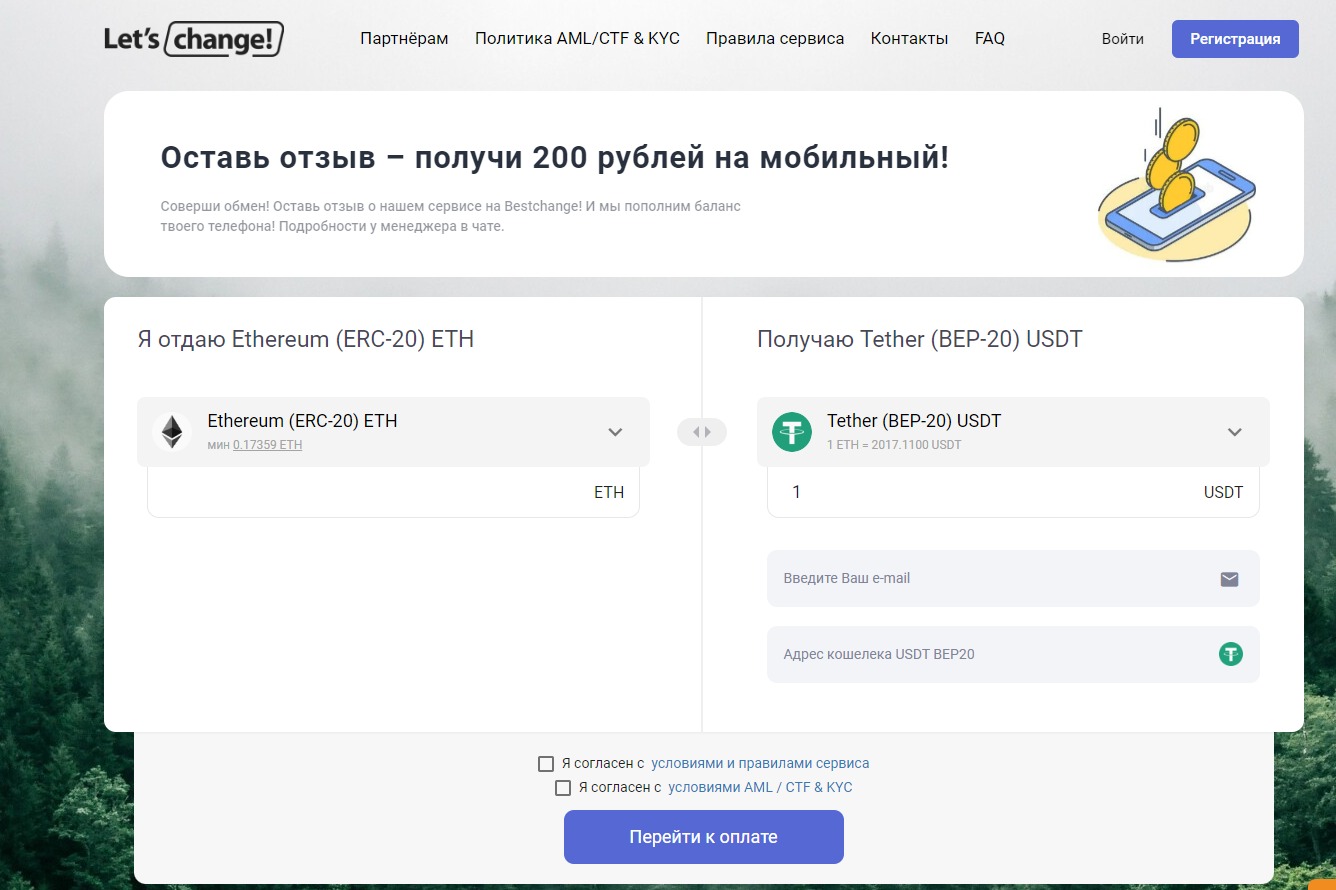Click the Перейти к оплате button
1336x890 pixels.
(704, 837)
